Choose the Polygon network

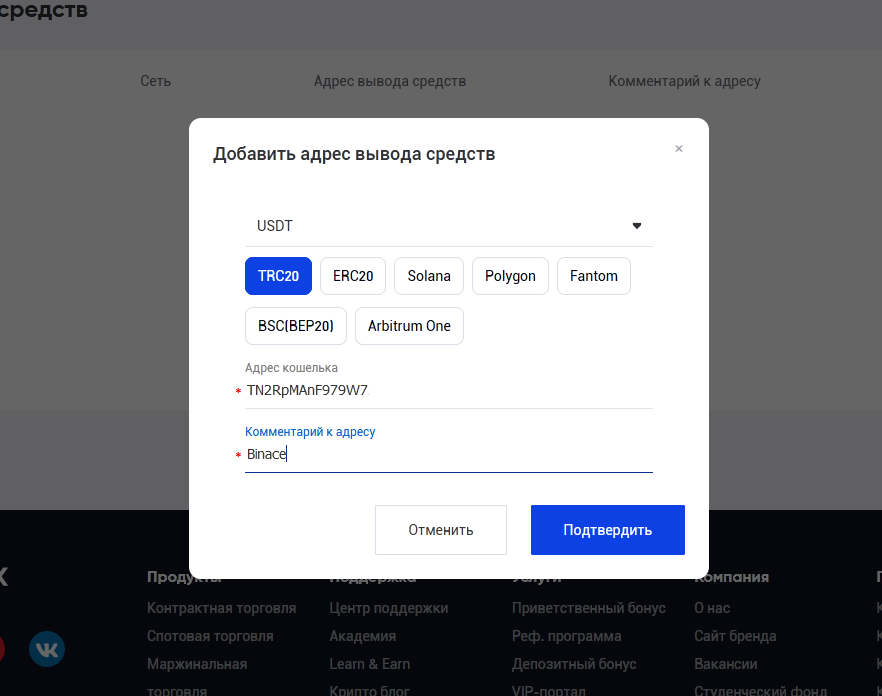click(x=510, y=276)
